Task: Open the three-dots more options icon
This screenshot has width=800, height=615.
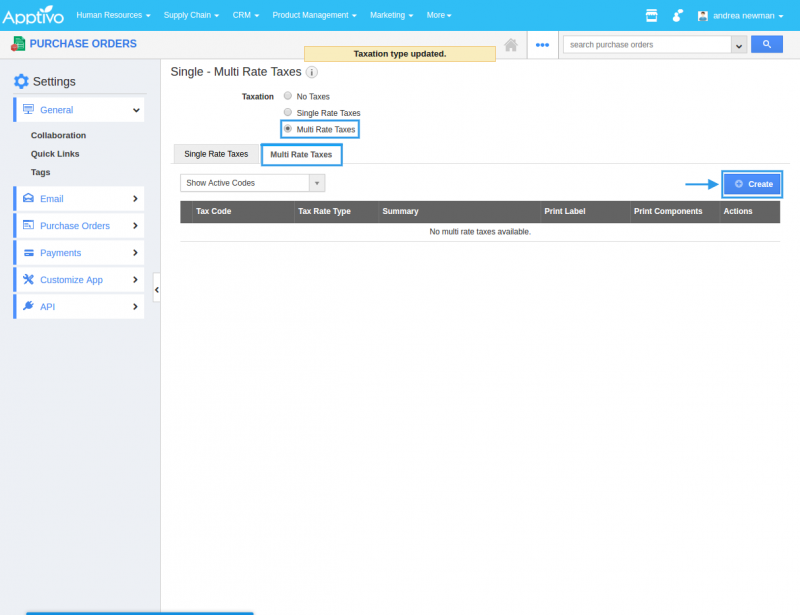Action: point(543,45)
